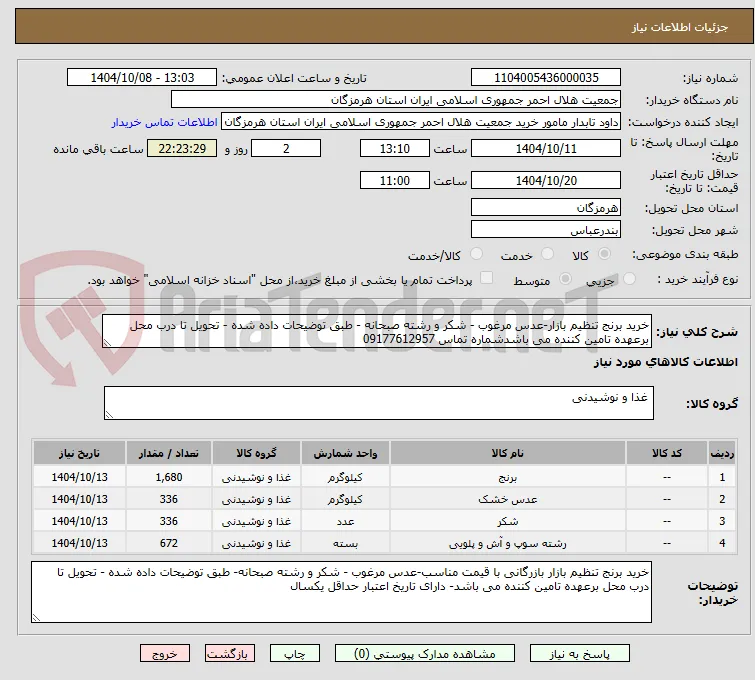Select the عدس خشک item name cell
This screenshot has width=755, height=680.
click(x=508, y=499)
